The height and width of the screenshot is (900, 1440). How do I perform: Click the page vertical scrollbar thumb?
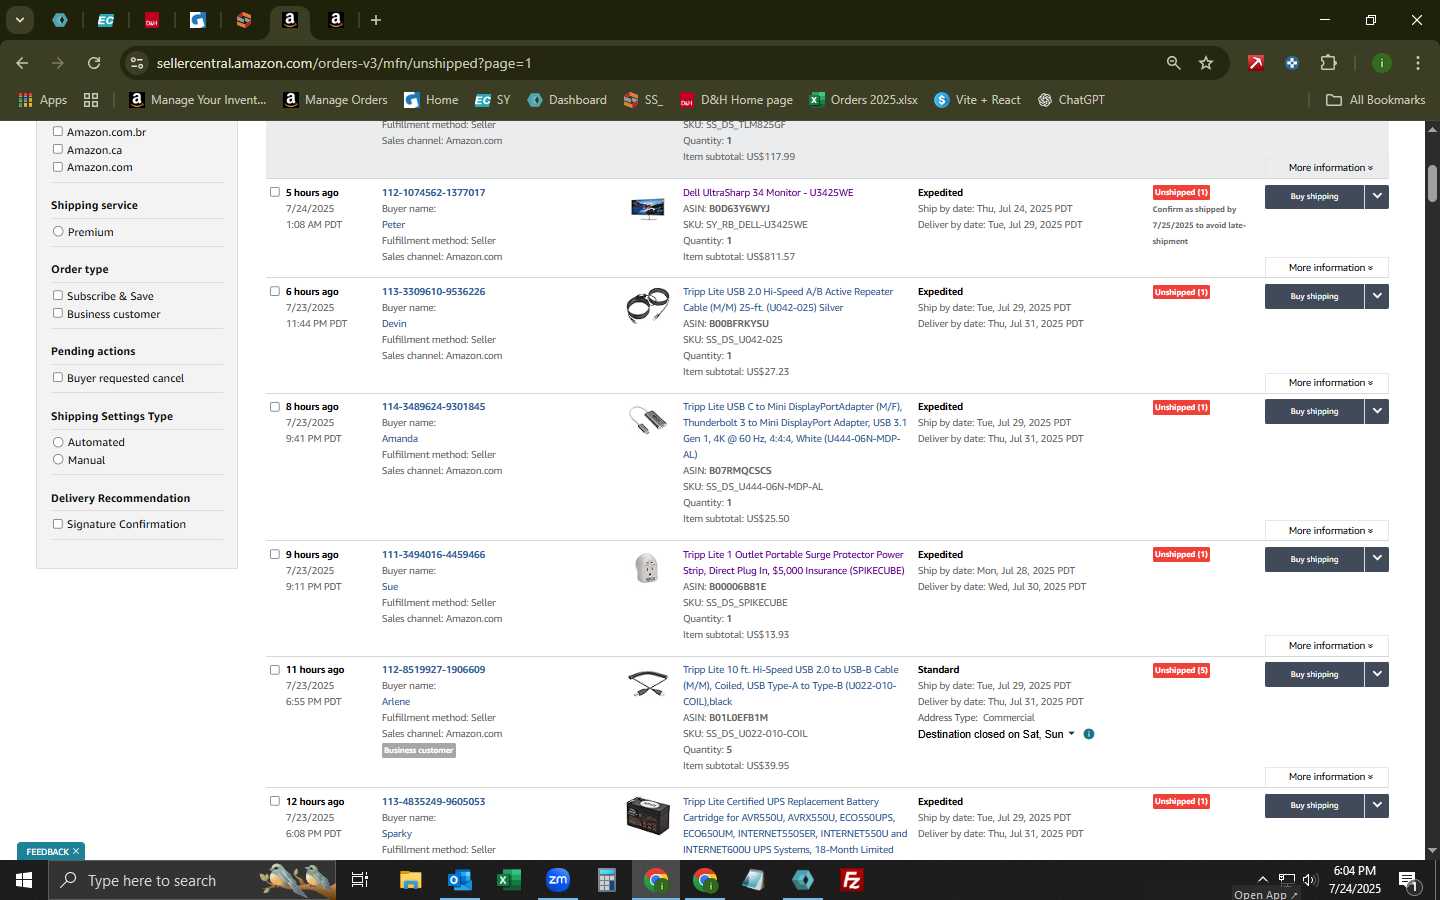click(x=1432, y=182)
